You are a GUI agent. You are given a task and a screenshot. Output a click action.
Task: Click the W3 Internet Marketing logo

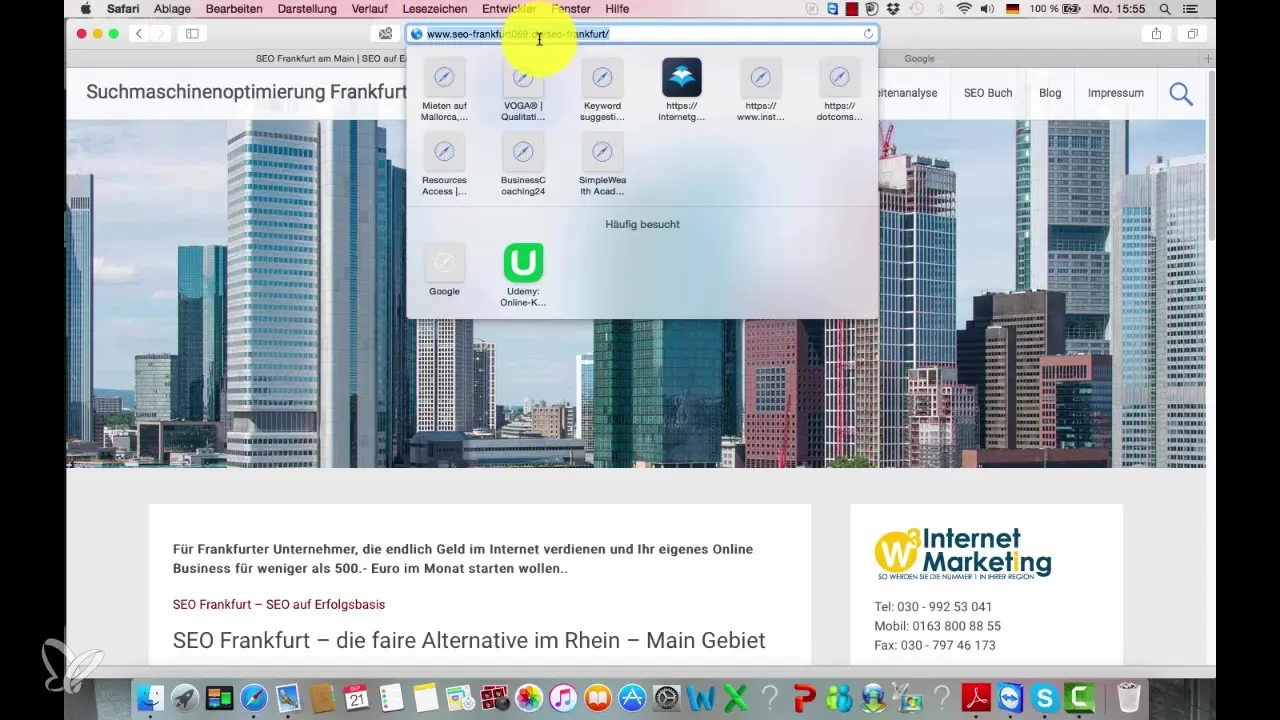[x=963, y=554]
